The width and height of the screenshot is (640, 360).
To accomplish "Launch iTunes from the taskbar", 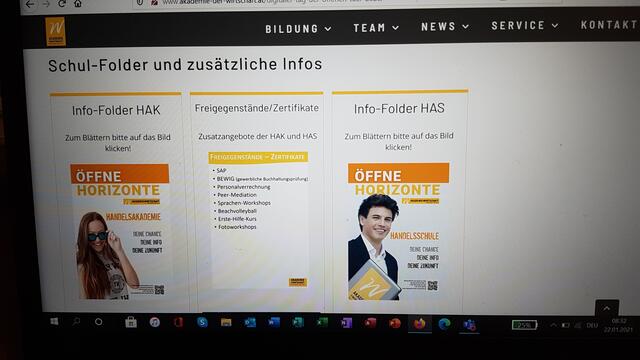I will 155,322.
